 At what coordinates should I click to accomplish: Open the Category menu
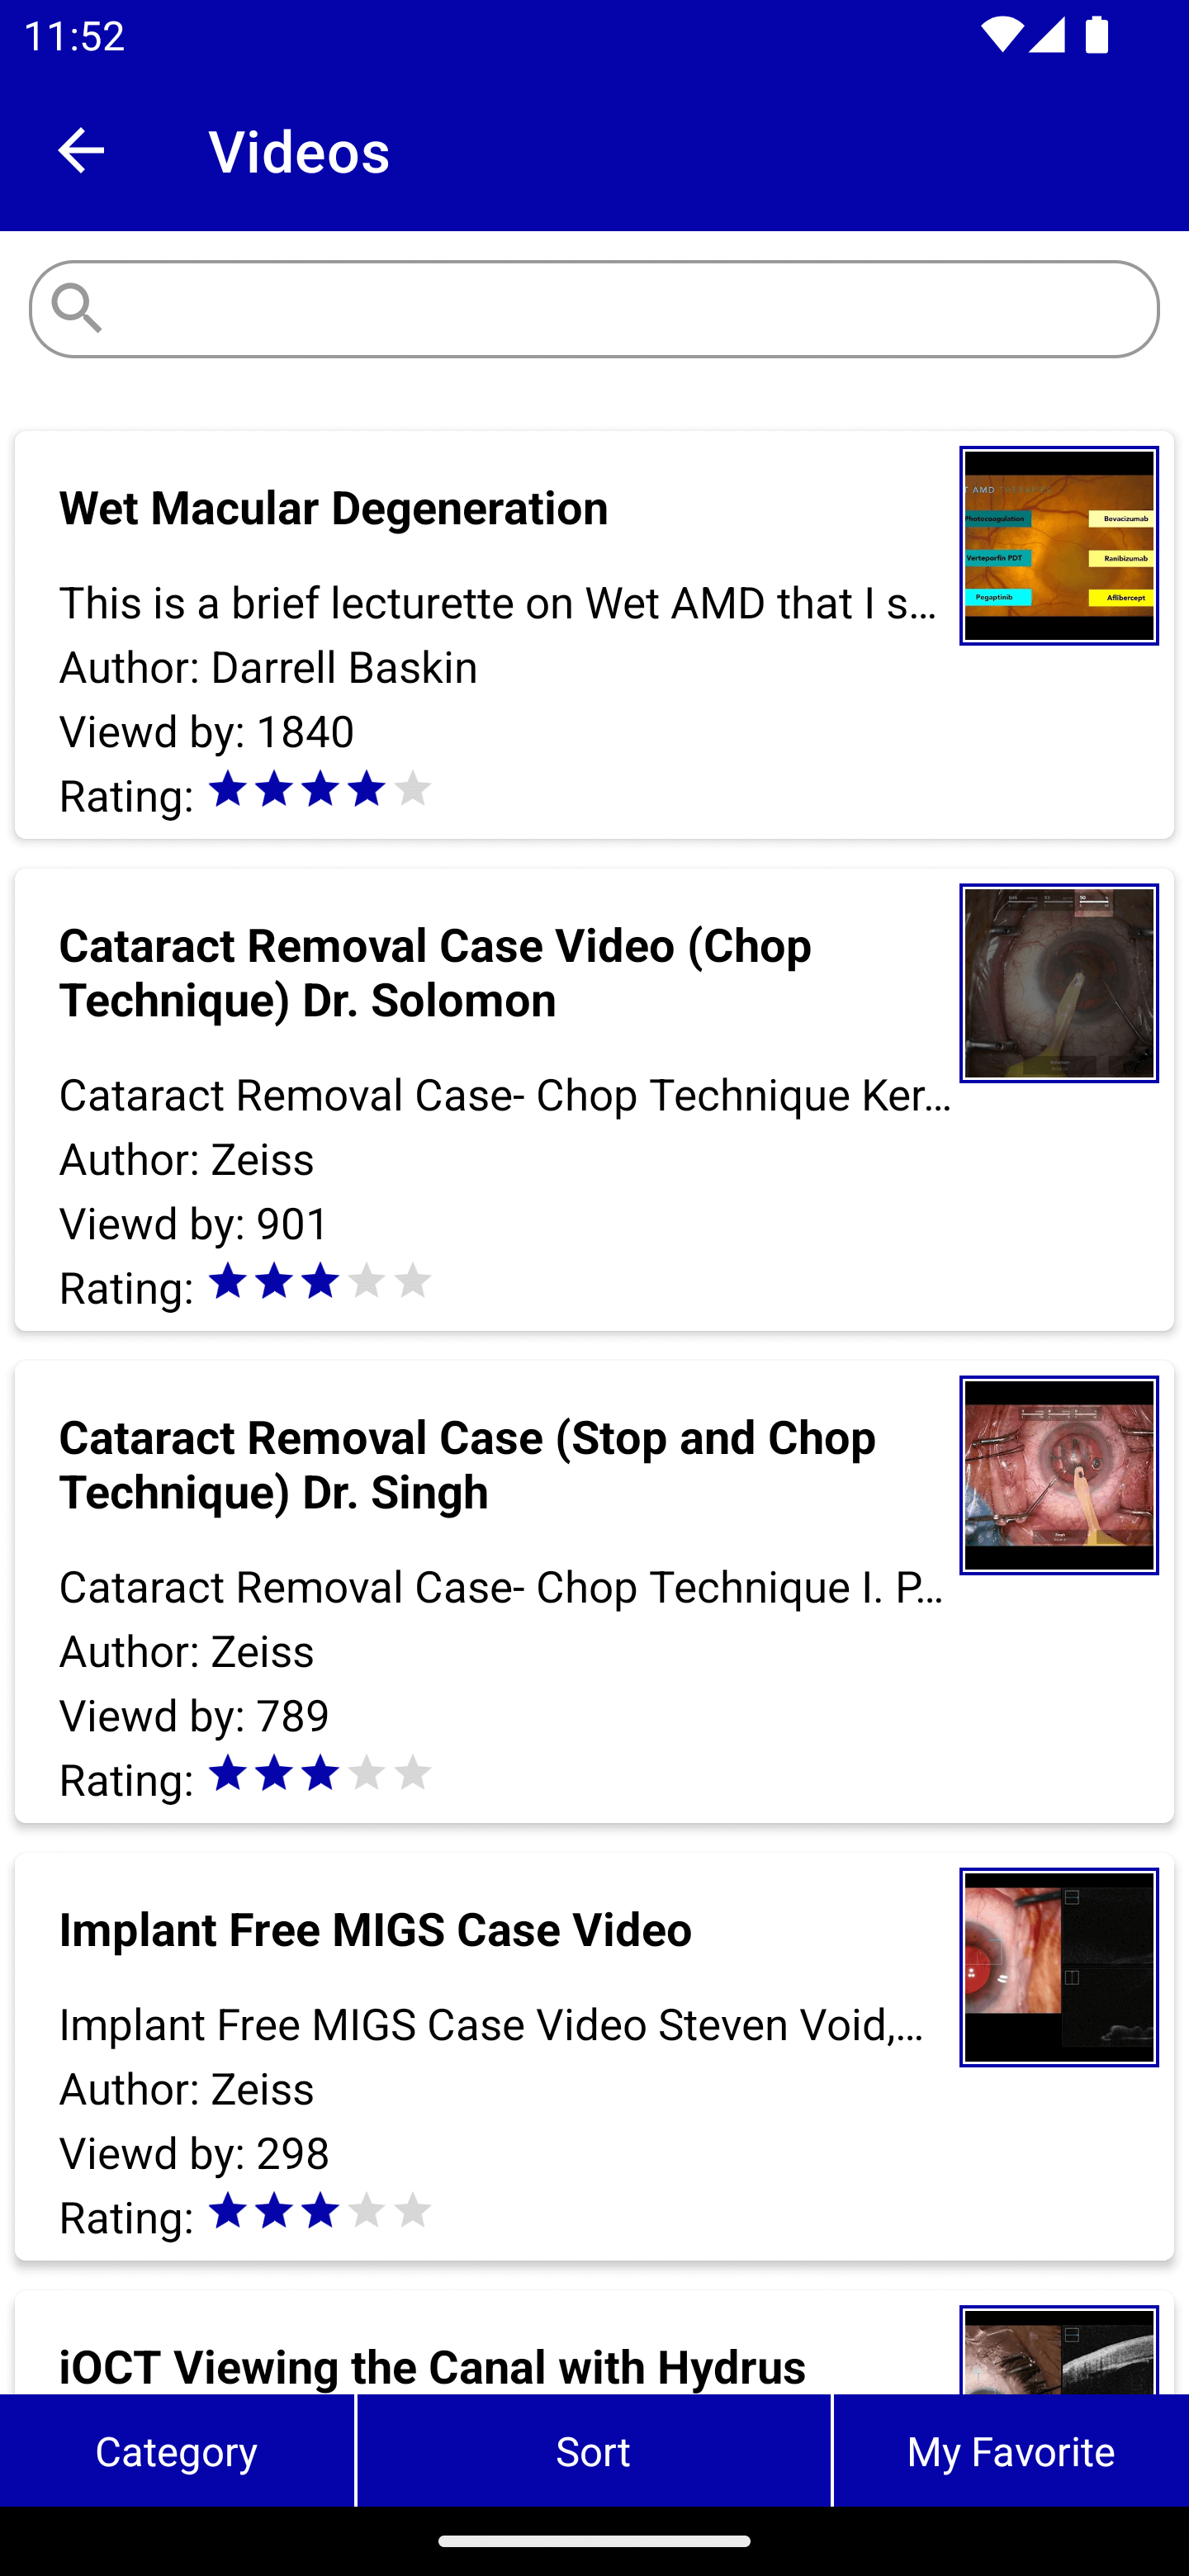176,2451
